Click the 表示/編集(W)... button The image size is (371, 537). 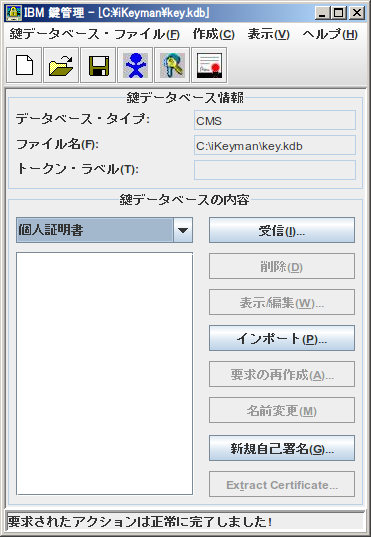[282, 302]
